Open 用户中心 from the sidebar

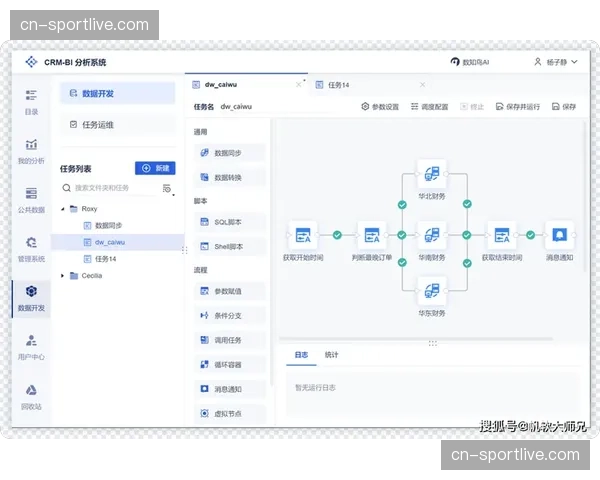click(31, 346)
